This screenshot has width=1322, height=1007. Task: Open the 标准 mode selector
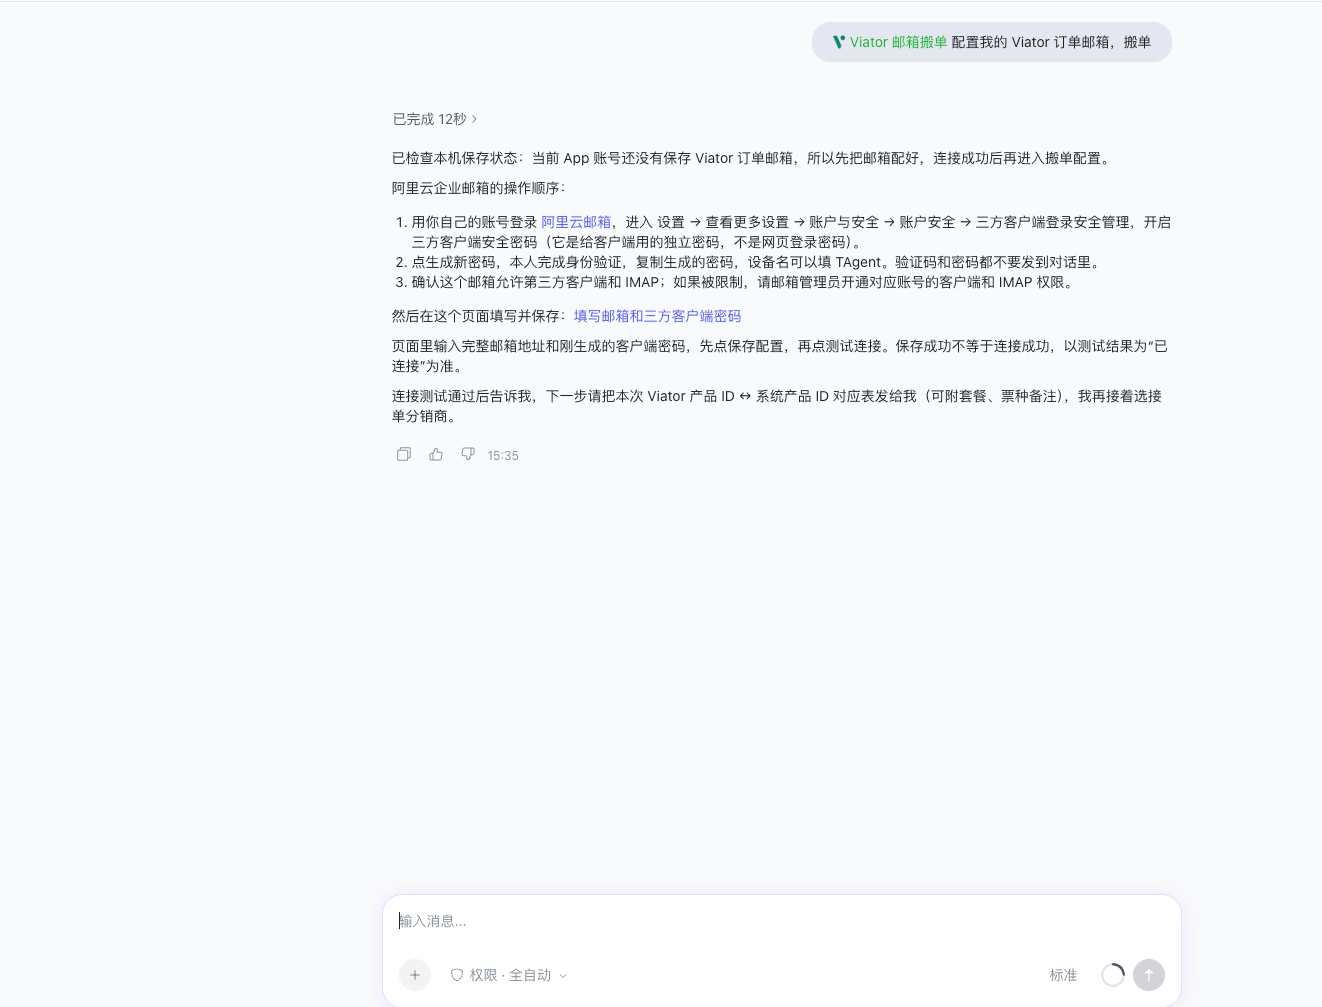pos(1063,975)
